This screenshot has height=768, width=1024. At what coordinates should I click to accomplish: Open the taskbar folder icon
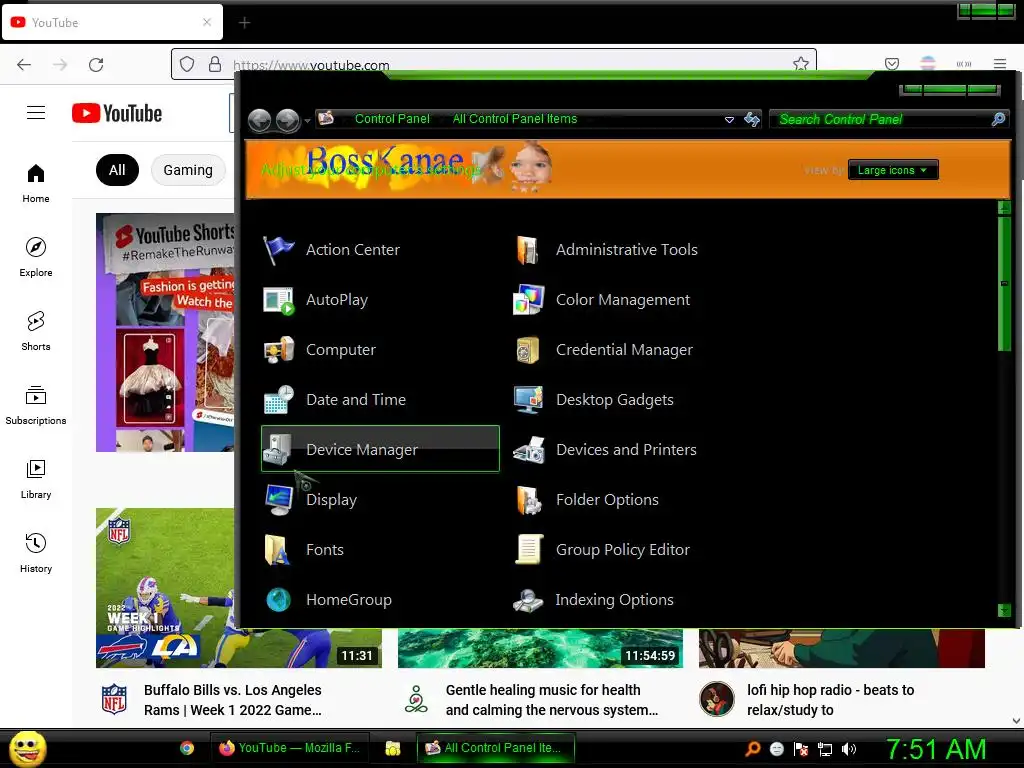392,748
